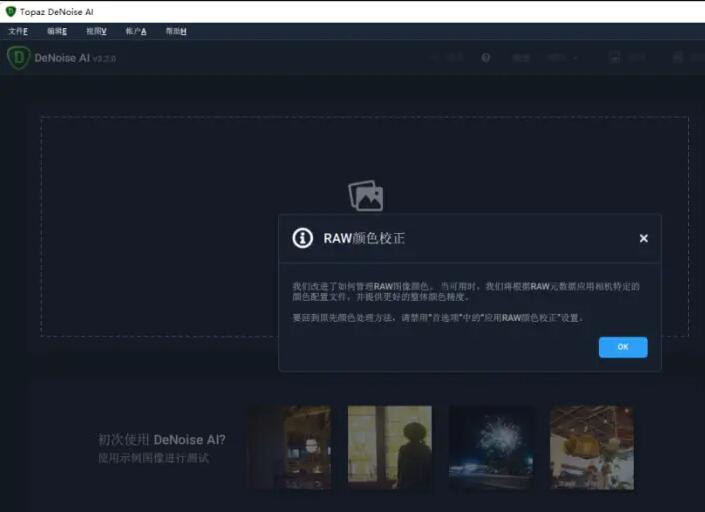Click the image placeholder icon in drop zone
This screenshot has width=705, height=512.
point(366,196)
